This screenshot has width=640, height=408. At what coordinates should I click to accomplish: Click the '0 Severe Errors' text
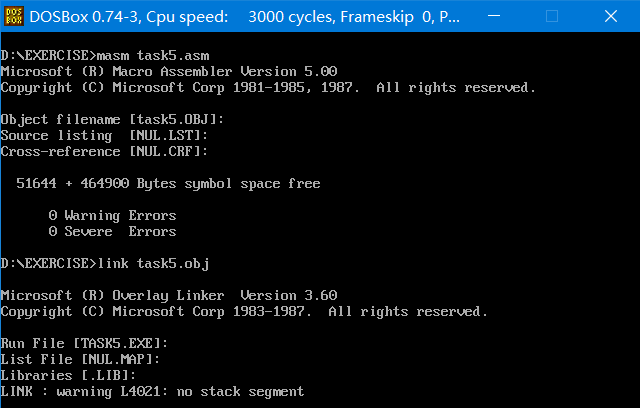[112, 231]
